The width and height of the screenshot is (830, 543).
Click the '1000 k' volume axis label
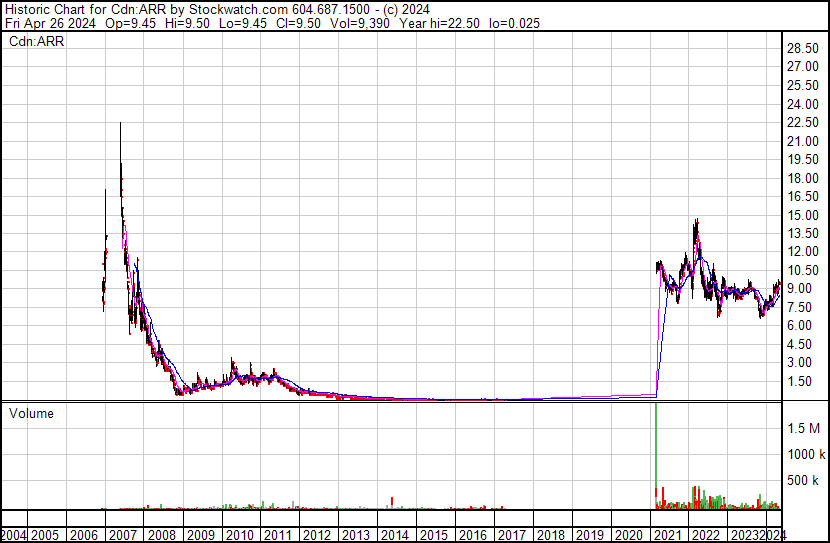pyautogui.click(x=806, y=454)
